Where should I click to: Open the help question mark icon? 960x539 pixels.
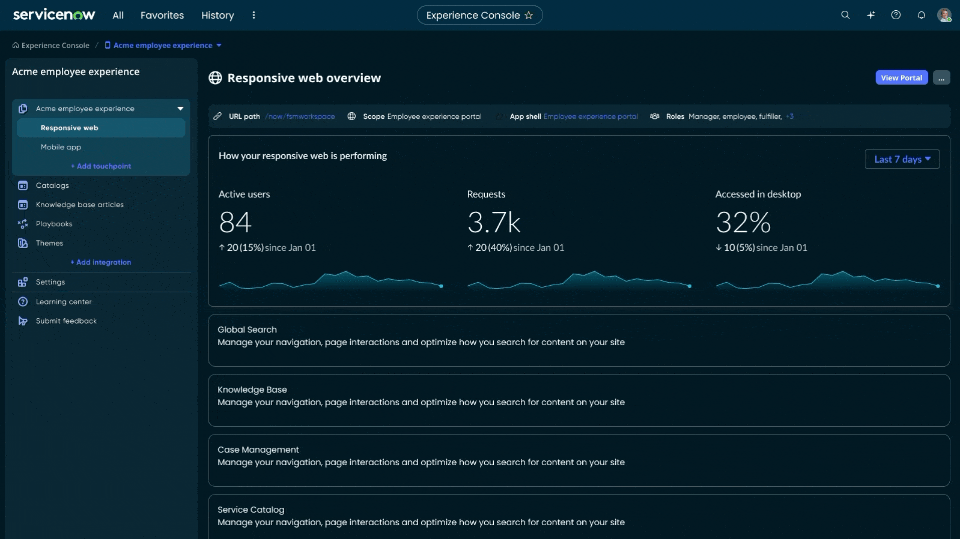pos(896,15)
